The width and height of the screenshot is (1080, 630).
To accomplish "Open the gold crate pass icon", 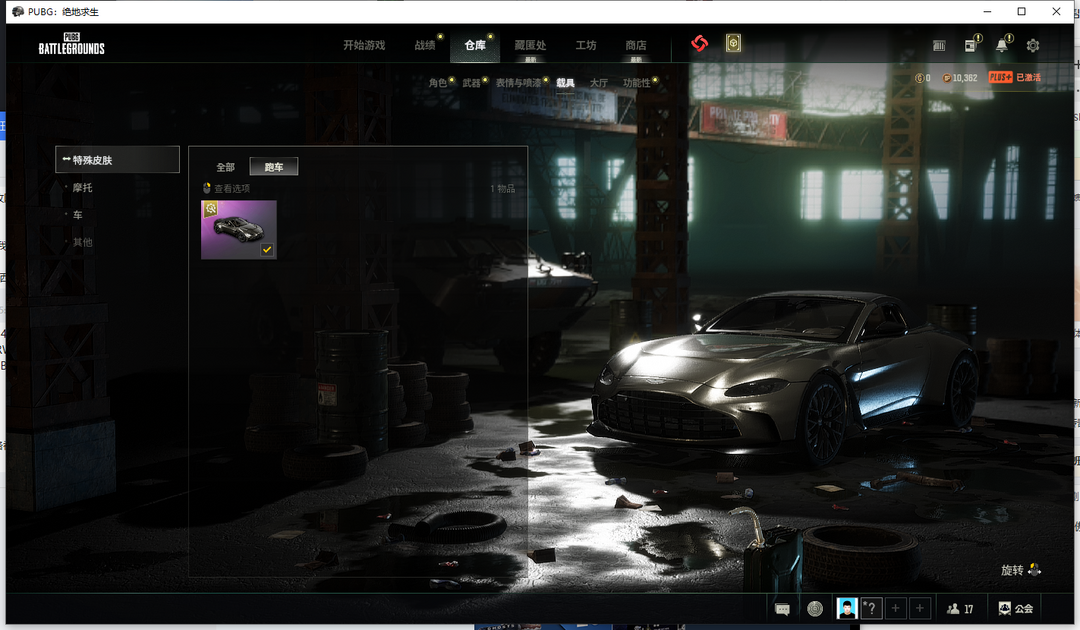I will click(733, 44).
